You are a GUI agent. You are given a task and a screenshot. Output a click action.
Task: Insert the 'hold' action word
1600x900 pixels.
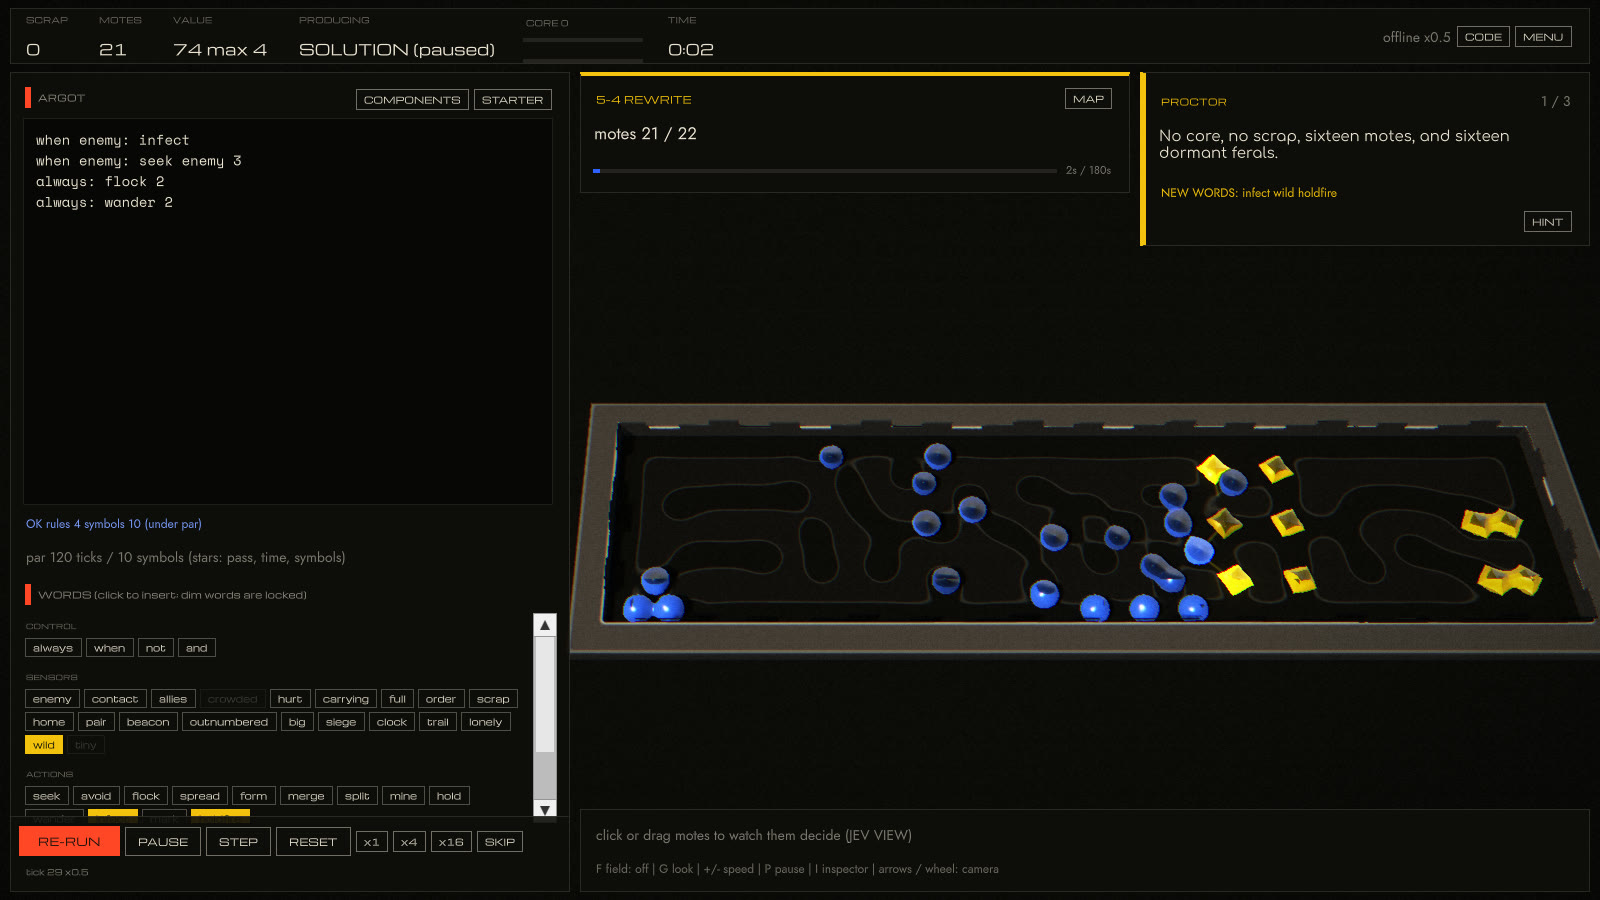449,796
